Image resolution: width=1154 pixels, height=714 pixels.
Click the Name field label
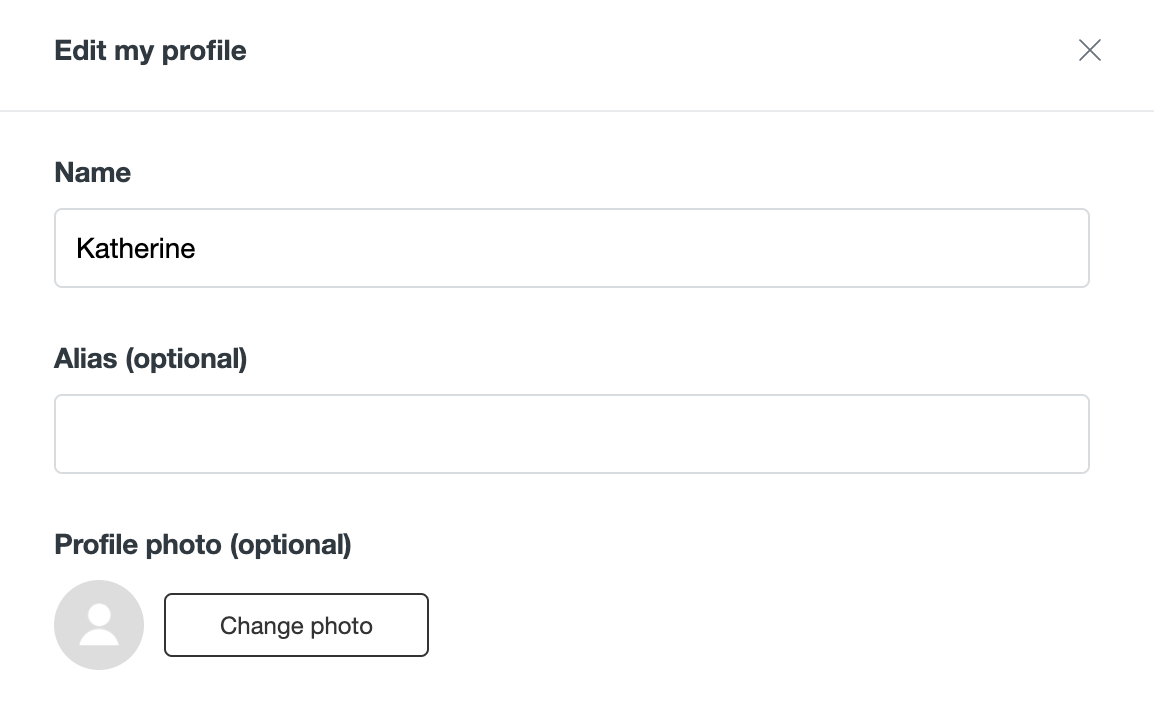93,172
